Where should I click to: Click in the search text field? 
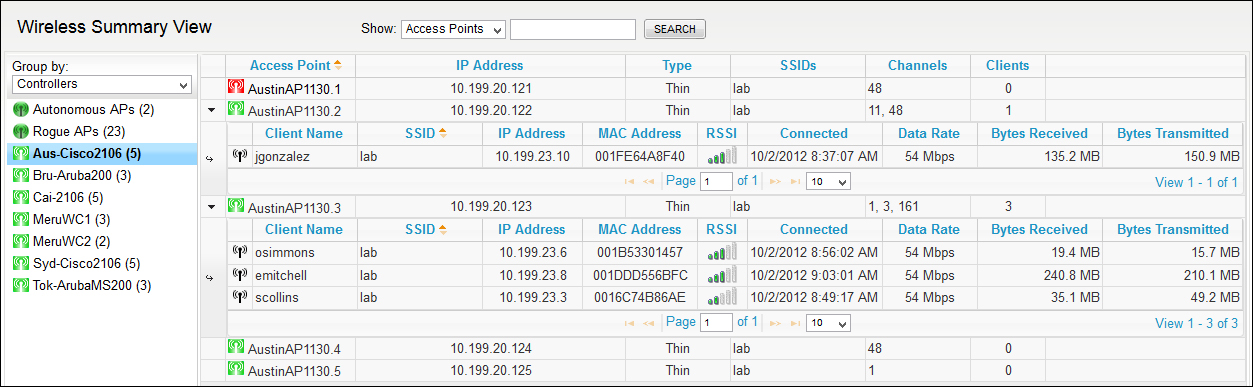pyautogui.click(x=573, y=29)
